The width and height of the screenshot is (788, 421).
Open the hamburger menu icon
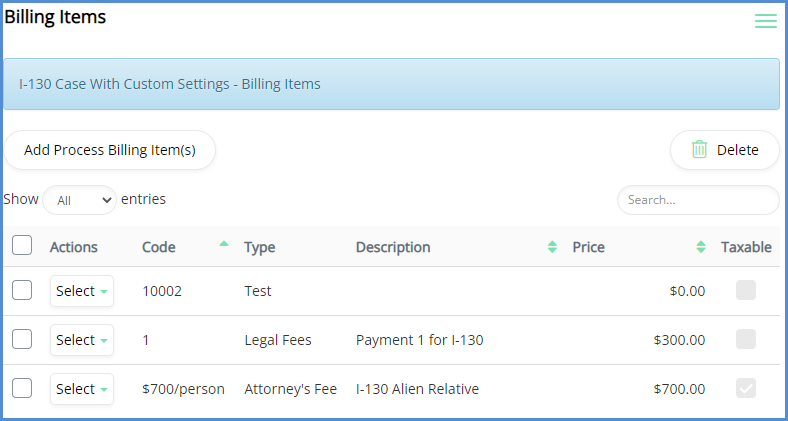(x=765, y=21)
